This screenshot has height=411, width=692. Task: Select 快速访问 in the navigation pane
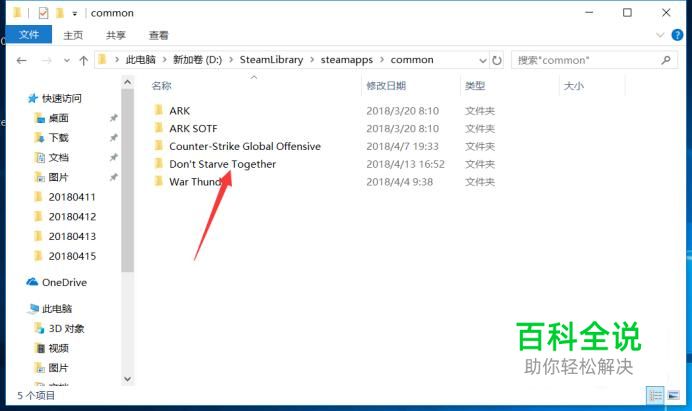tap(62, 98)
